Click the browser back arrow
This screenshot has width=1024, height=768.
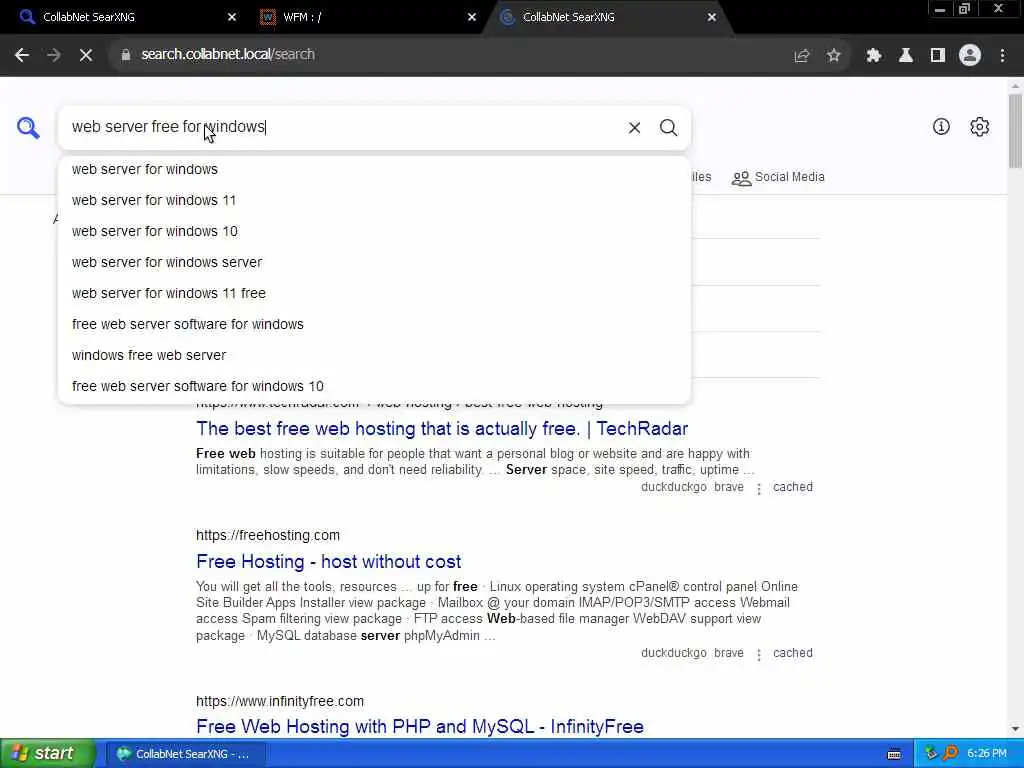click(x=22, y=56)
